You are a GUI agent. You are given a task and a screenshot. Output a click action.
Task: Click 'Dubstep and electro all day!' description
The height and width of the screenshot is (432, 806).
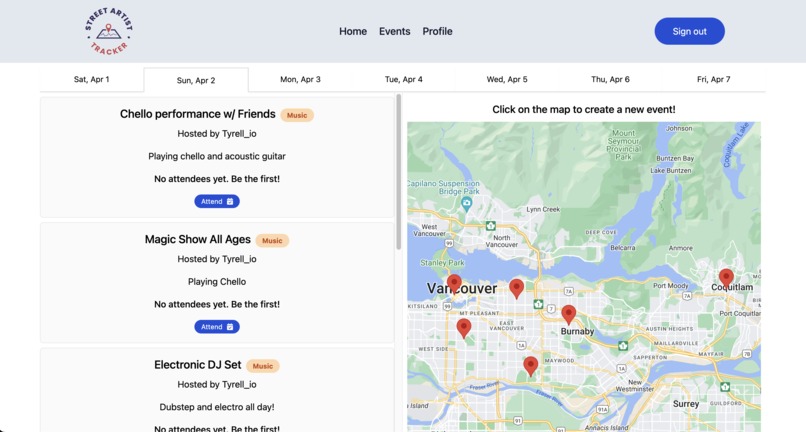point(217,407)
